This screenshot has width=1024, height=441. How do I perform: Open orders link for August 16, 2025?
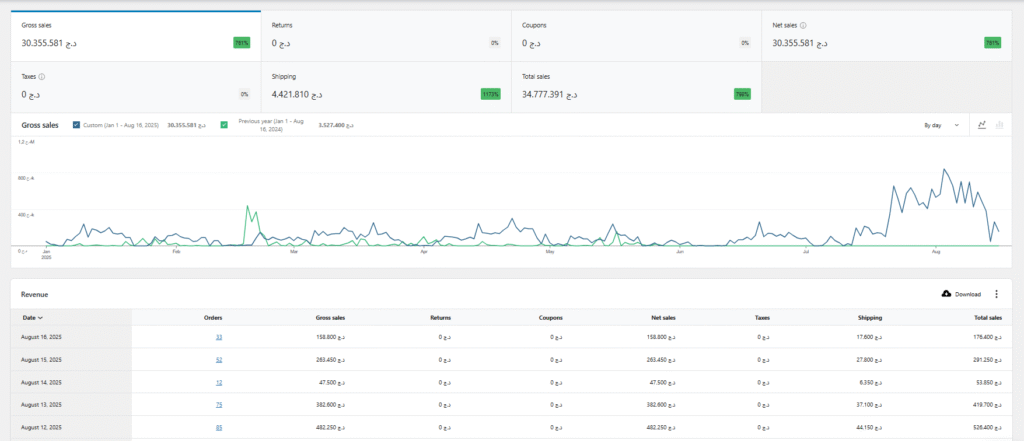(x=219, y=337)
